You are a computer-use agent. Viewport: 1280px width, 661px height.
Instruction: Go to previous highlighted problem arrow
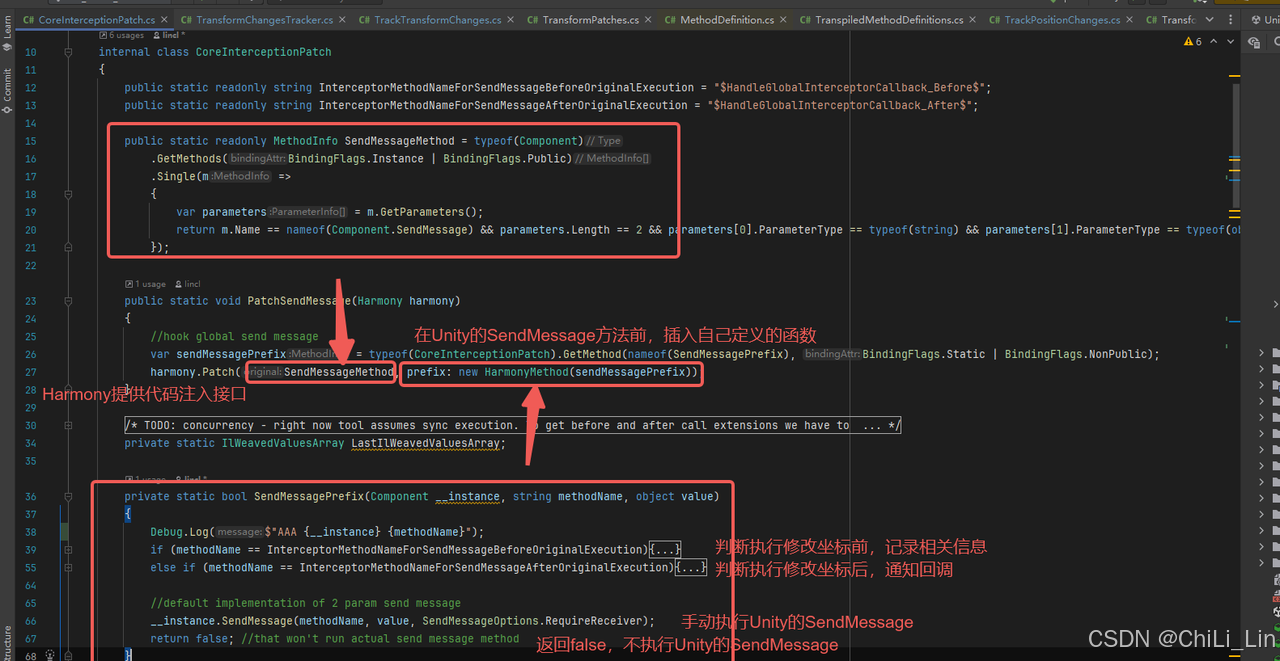coord(1212,42)
